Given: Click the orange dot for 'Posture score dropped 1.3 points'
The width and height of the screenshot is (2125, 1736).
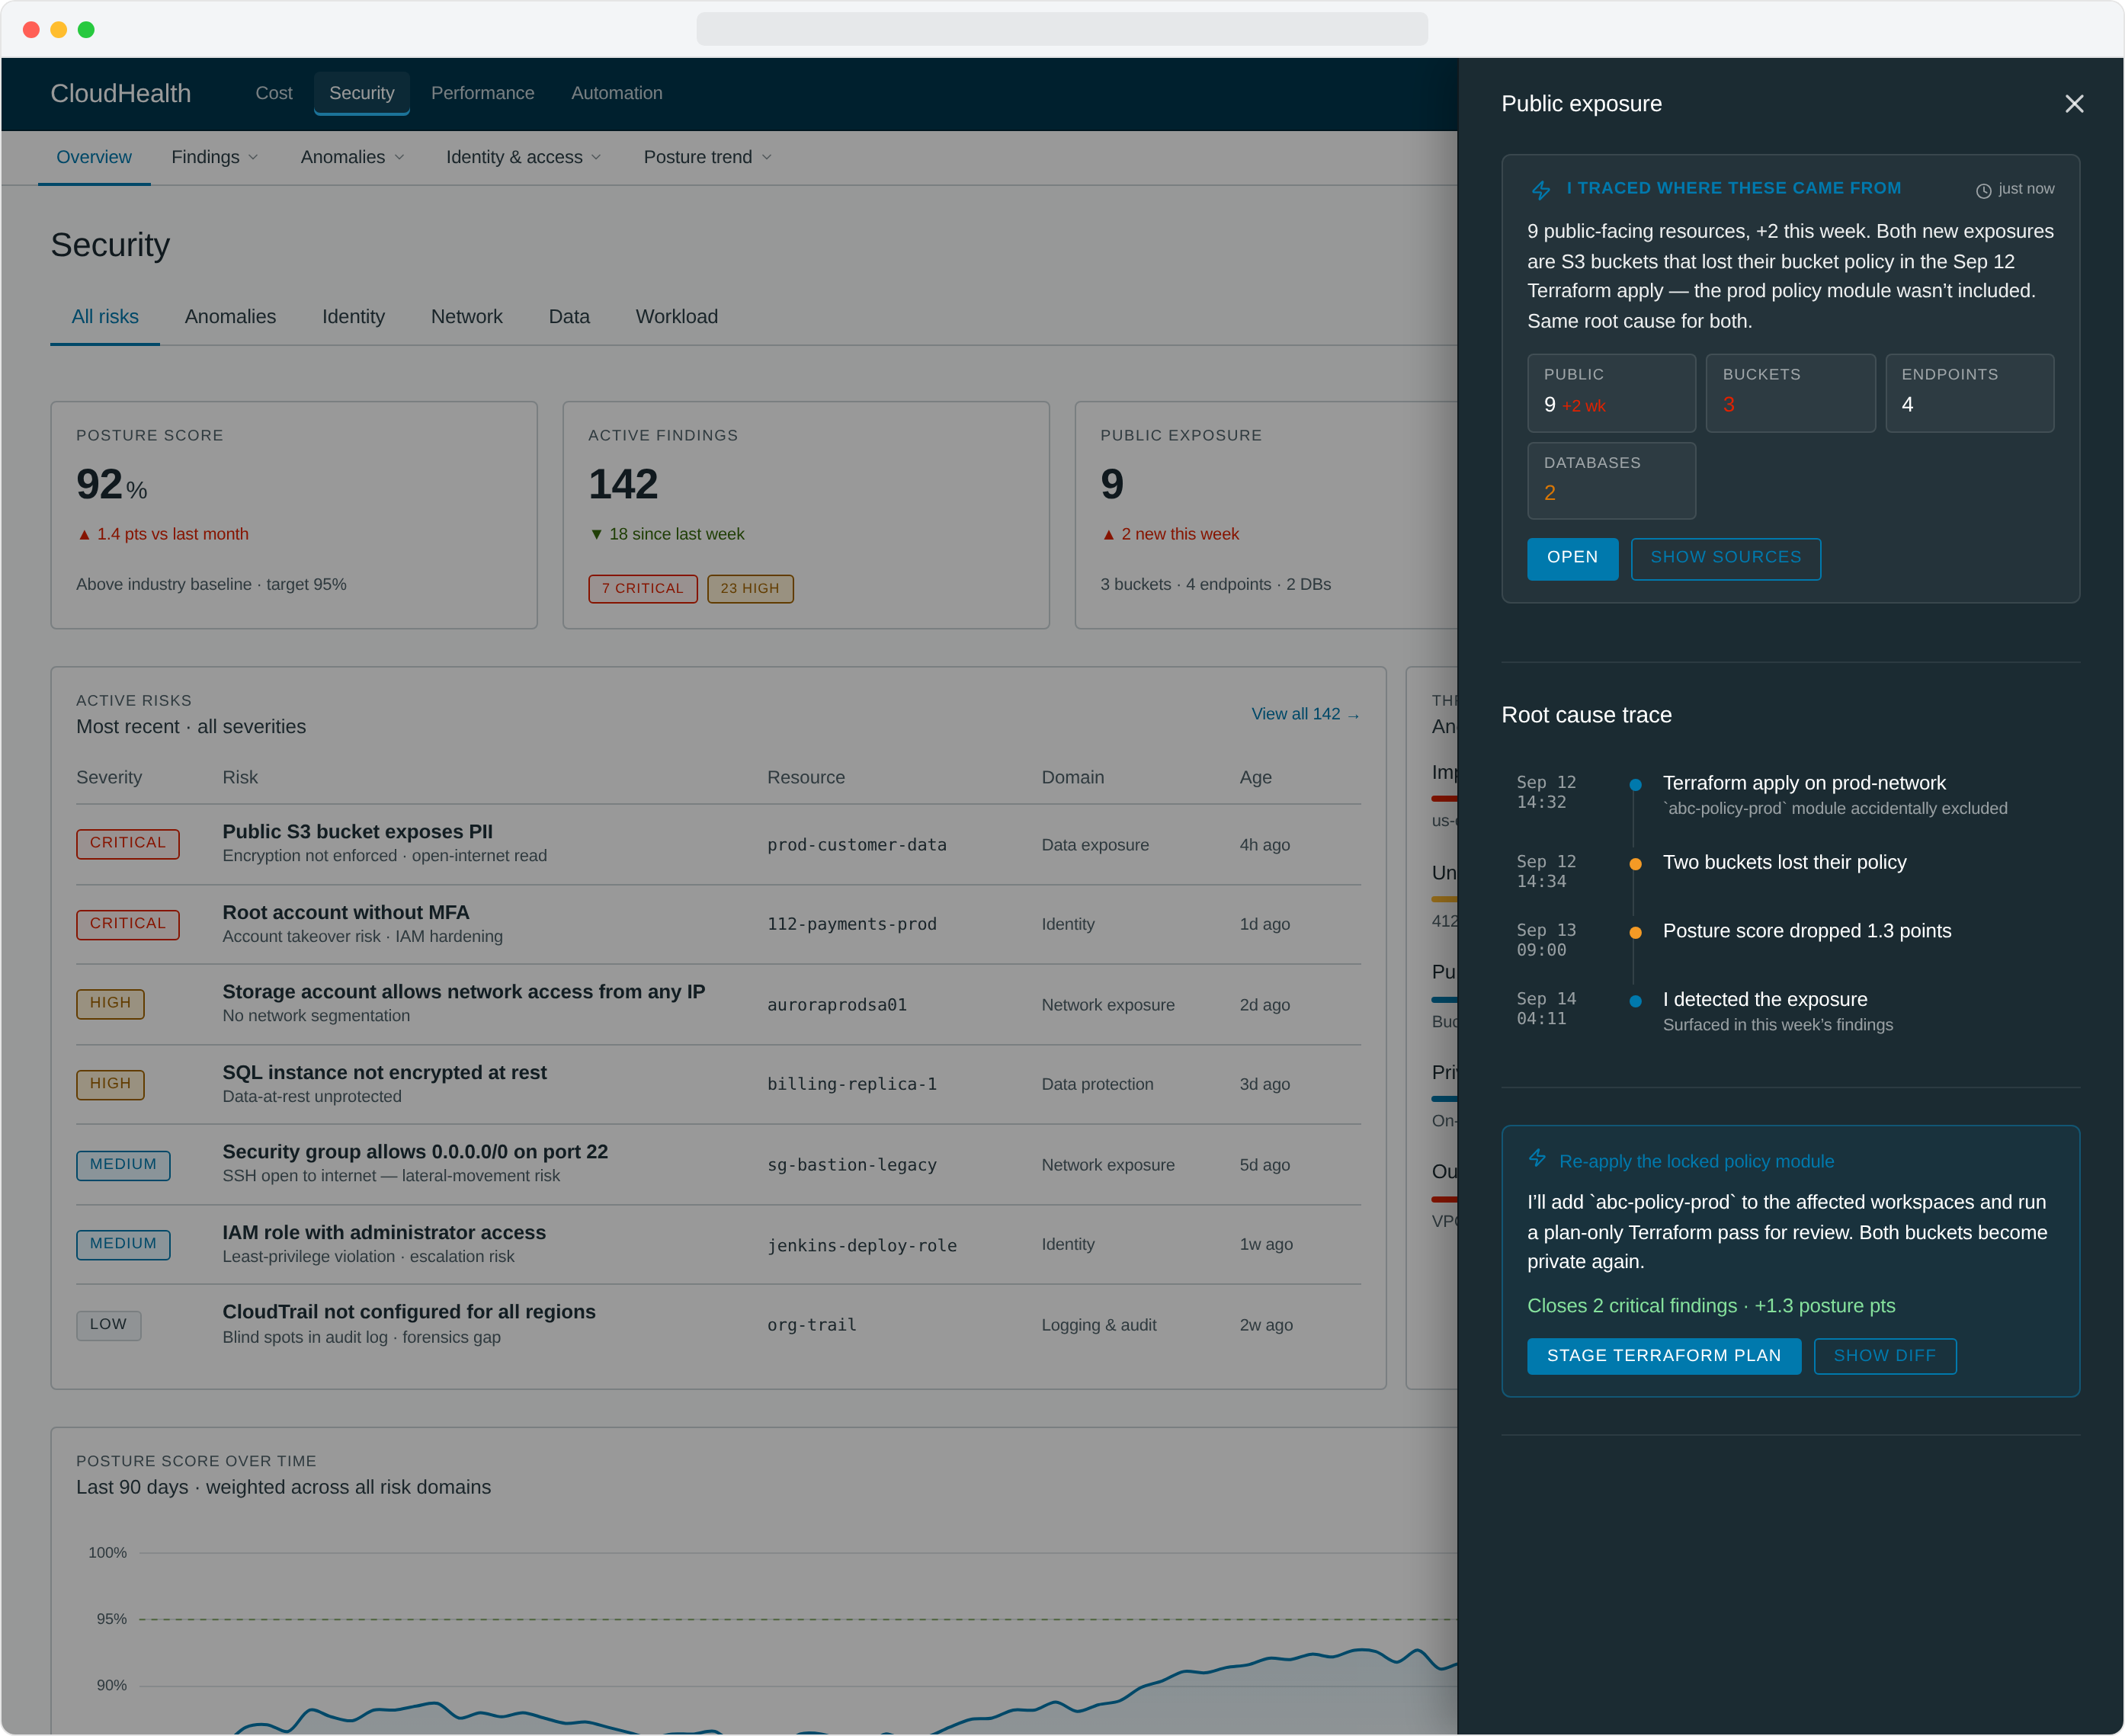Looking at the screenshot, I should (x=1635, y=932).
